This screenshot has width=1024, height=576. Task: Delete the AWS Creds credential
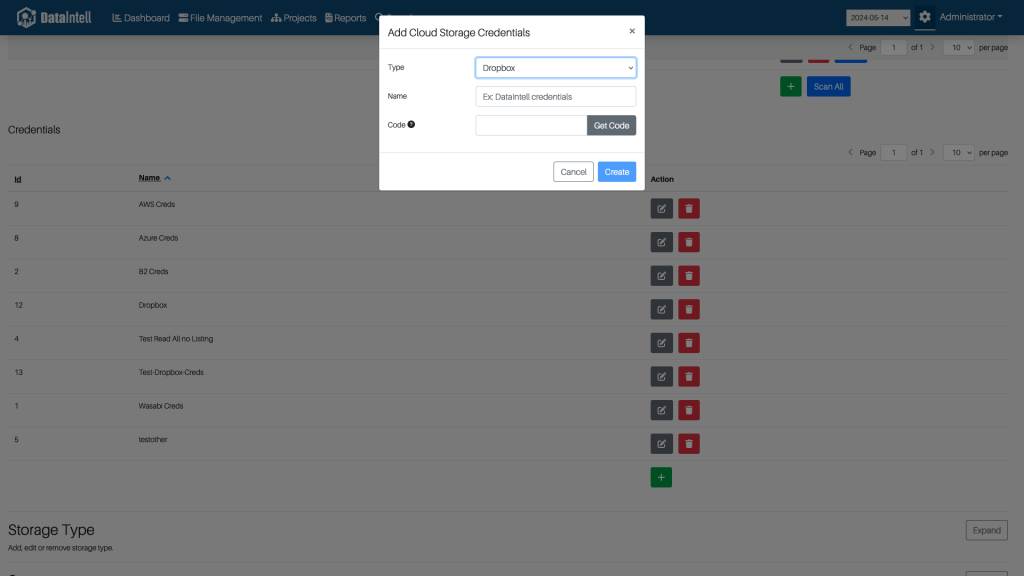[x=688, y=208]
